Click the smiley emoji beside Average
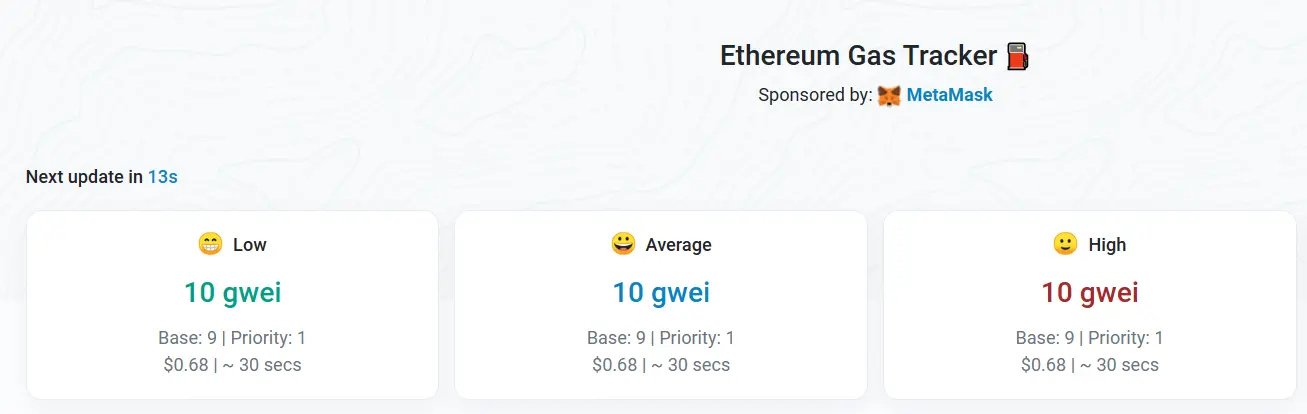The image size is (1307, 414). [x=623, y=244]
